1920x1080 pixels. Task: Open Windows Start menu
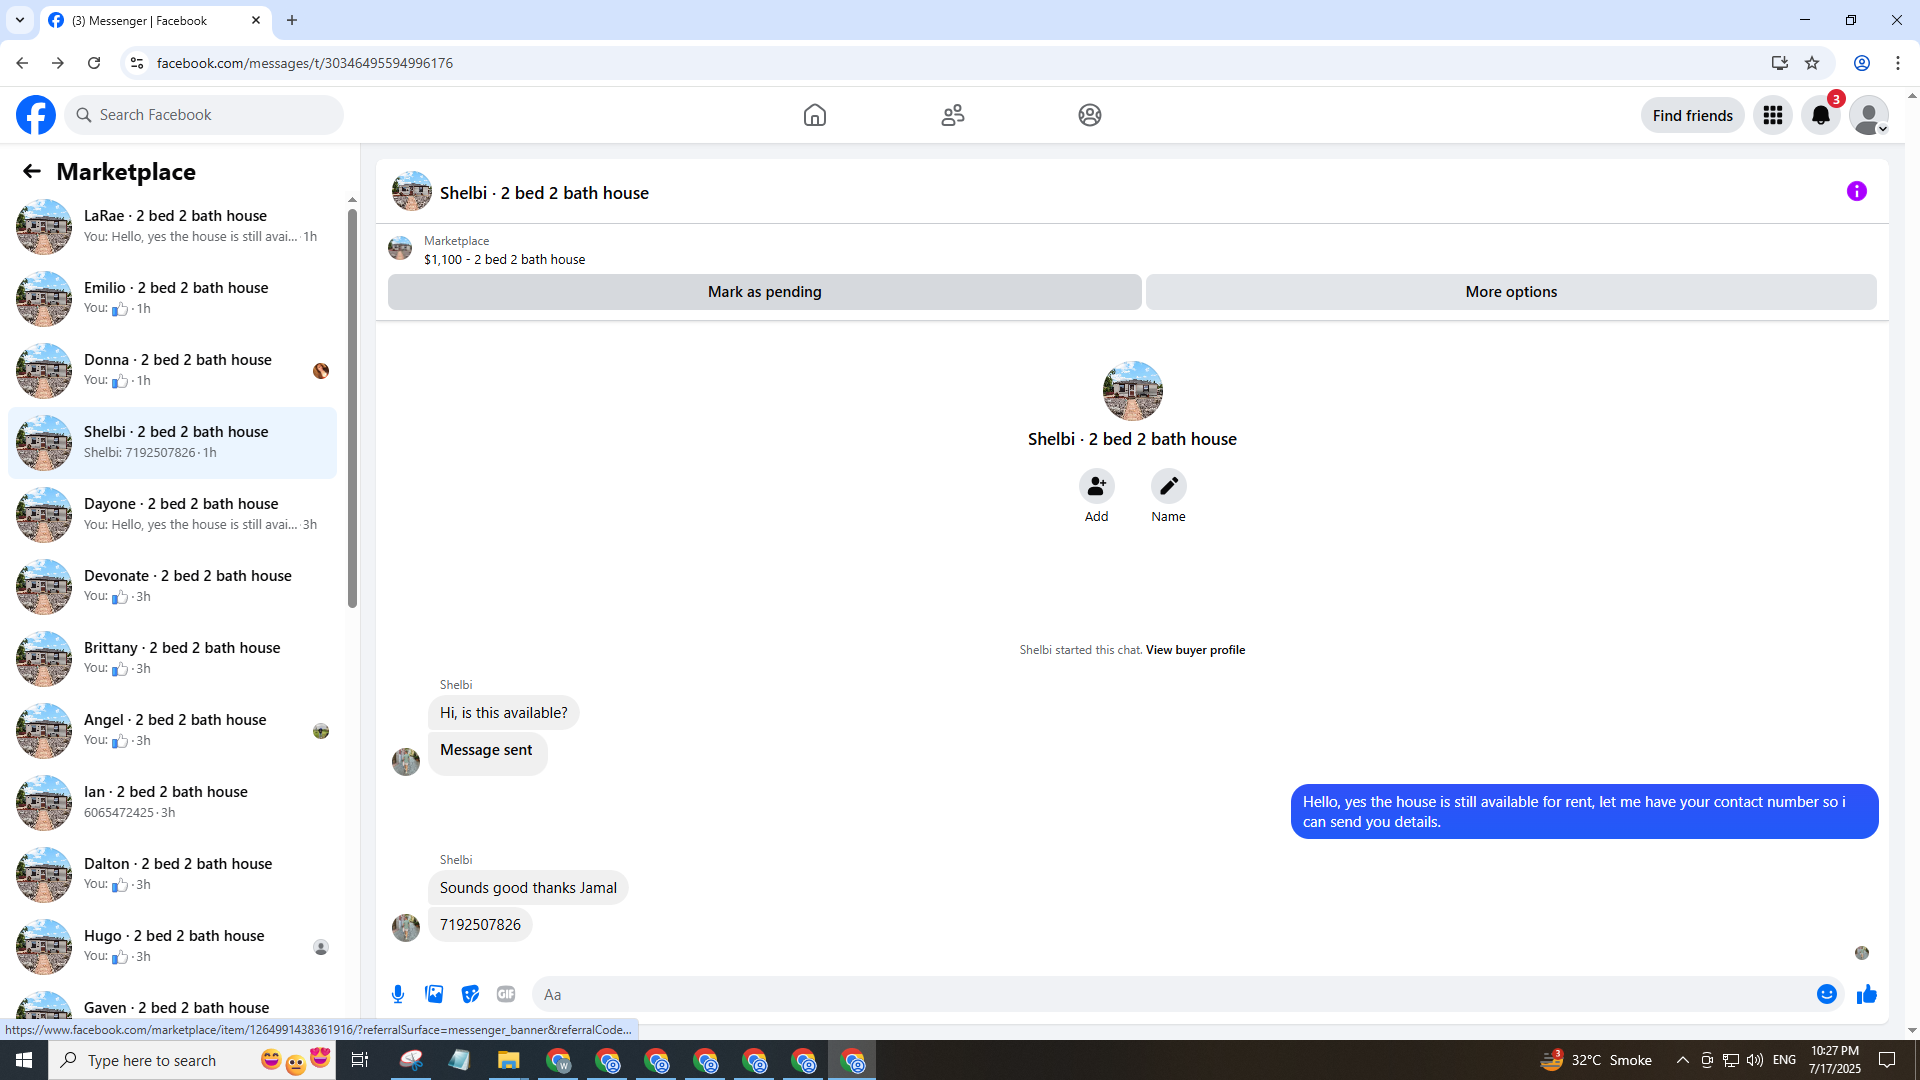(24, 1060)
